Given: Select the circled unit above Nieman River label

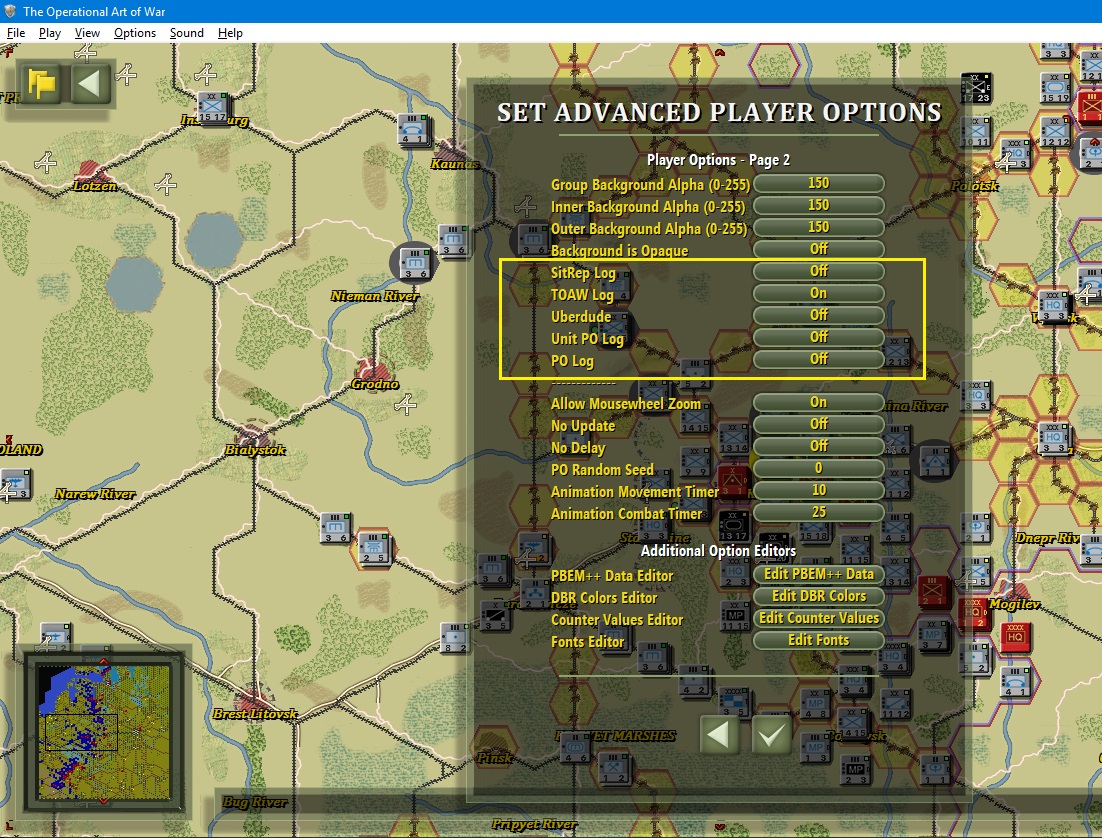Looking at the screenshot, I should coord(414,264).
